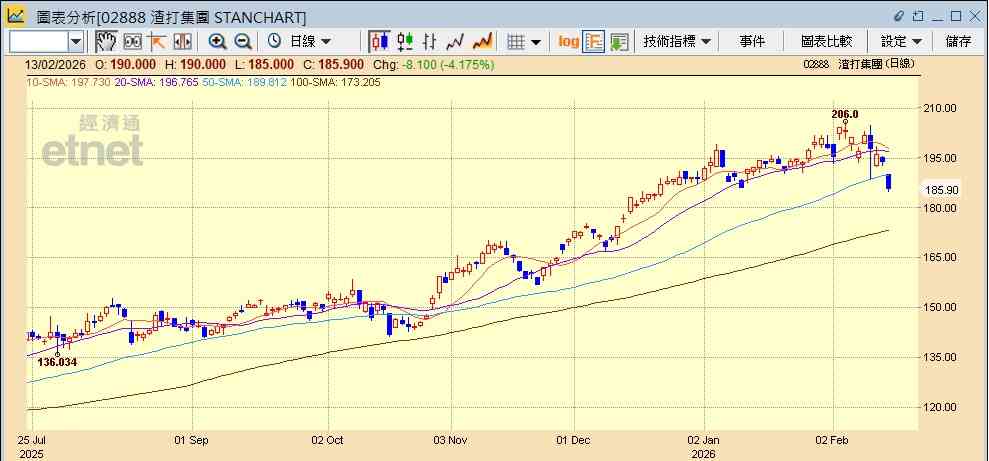Click the green export-data icon
The width and height of the screenshot is (989, 461).
(619, 42)
